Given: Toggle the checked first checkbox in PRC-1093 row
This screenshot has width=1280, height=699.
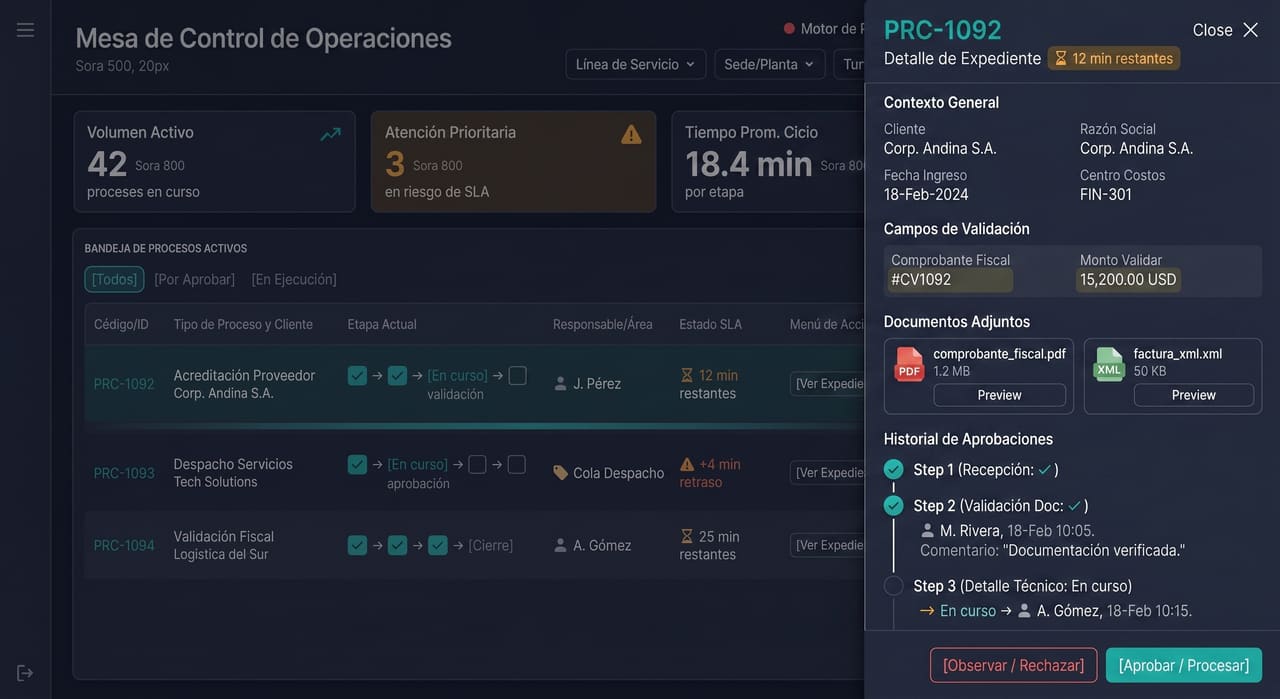Looking at the screenshot, I should coord(357,464).
